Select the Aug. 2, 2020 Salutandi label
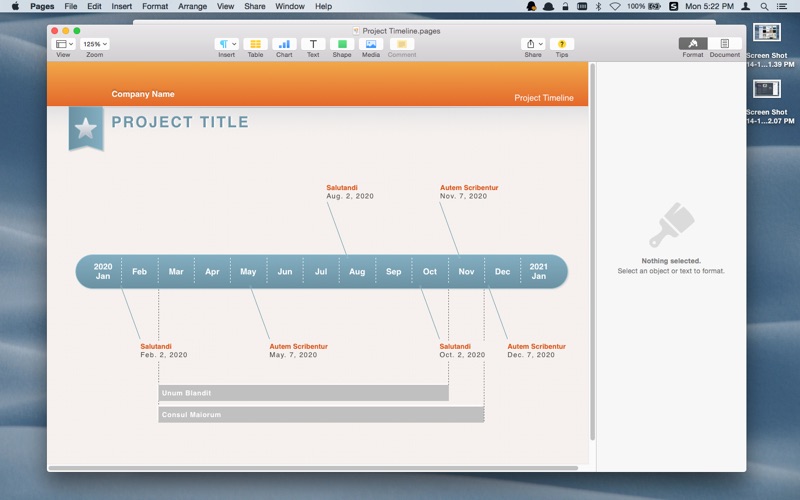Image resolution: width=800 pixels, height=500 pixels. (350, 192)
